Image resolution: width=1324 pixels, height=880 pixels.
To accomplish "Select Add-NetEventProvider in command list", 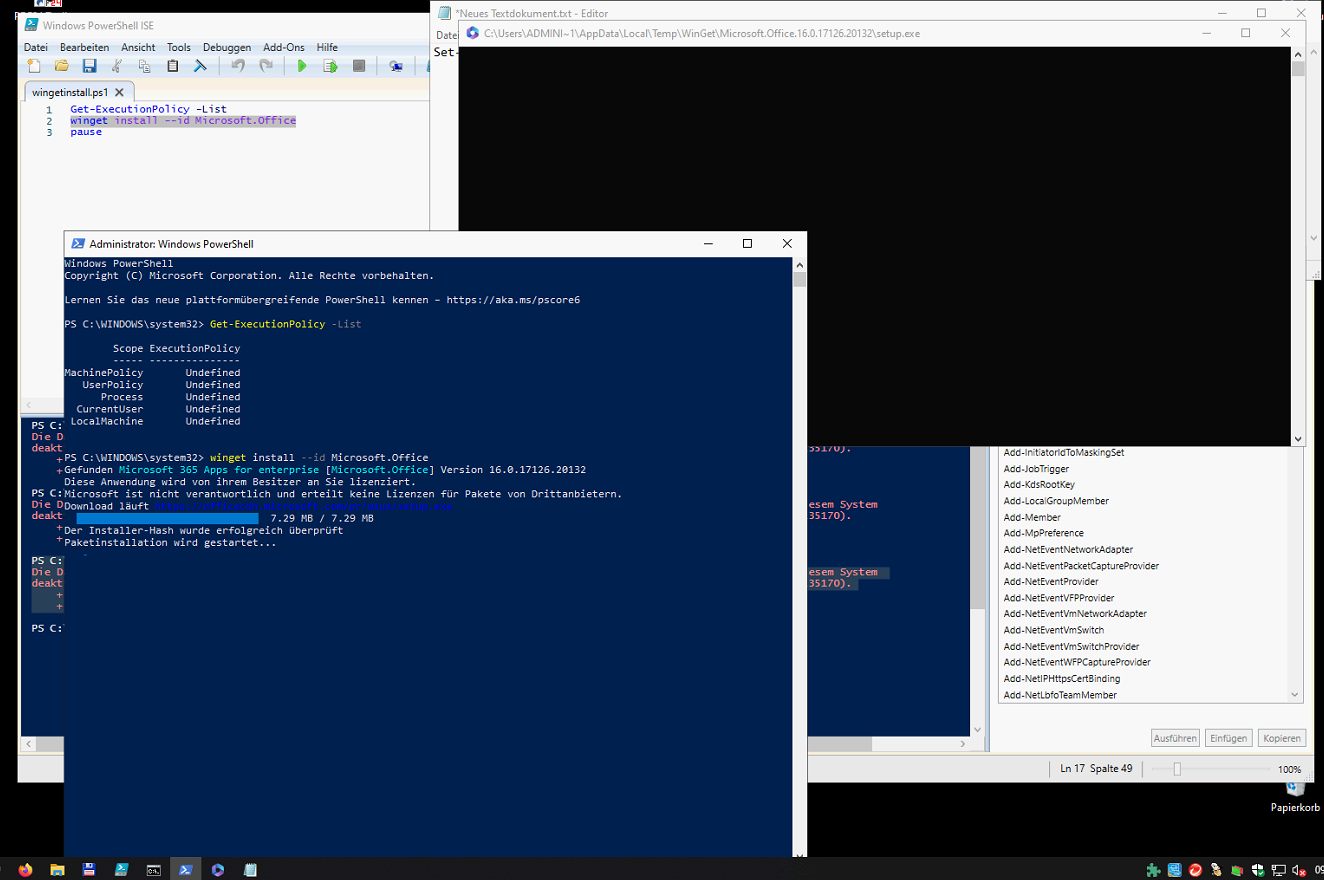I will click(x=1051, y=582).
